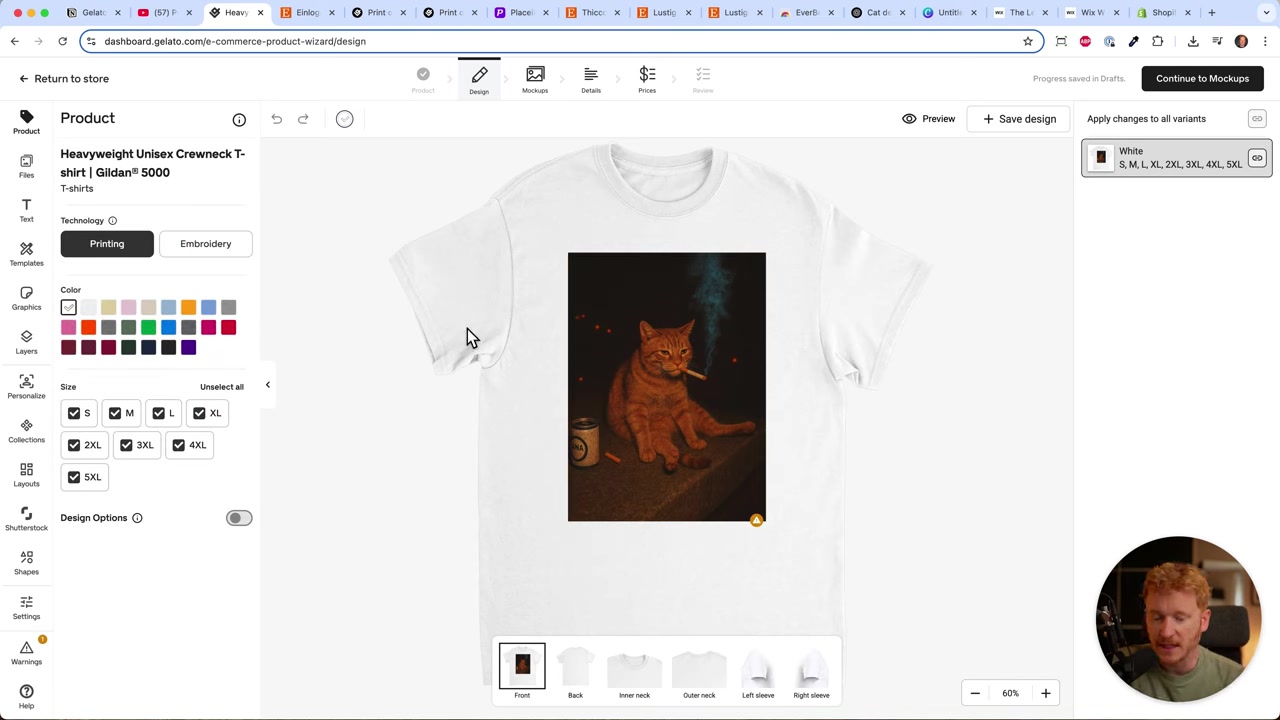Reload the browser page

click(62, 41)
